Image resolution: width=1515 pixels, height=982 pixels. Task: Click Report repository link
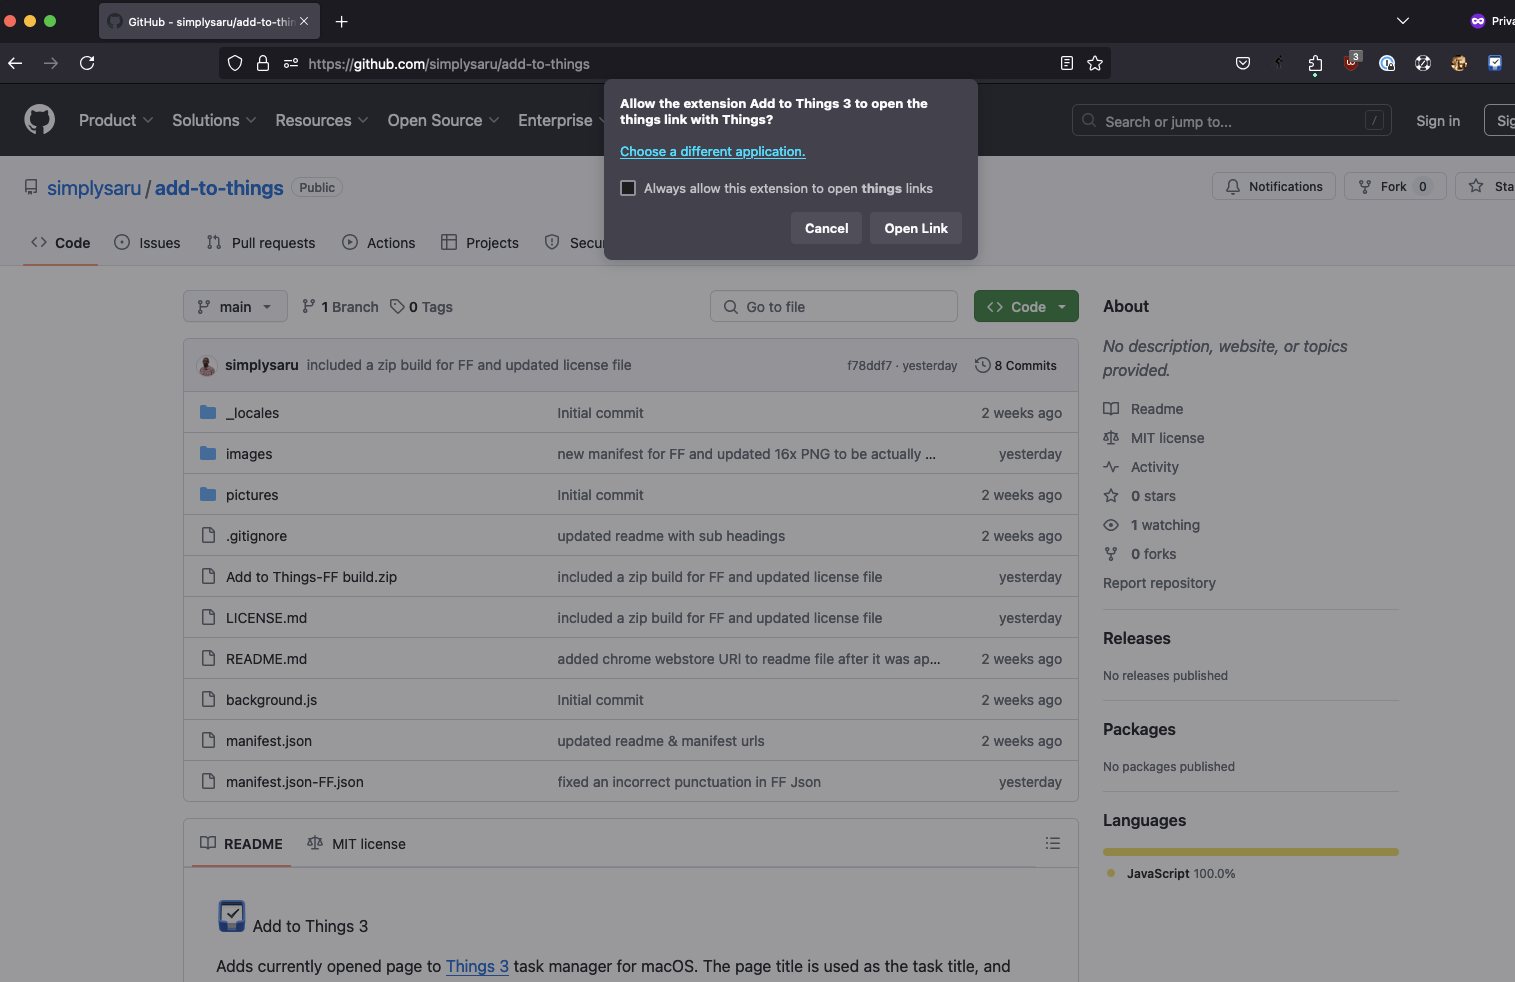click(x=1159, y=582)
